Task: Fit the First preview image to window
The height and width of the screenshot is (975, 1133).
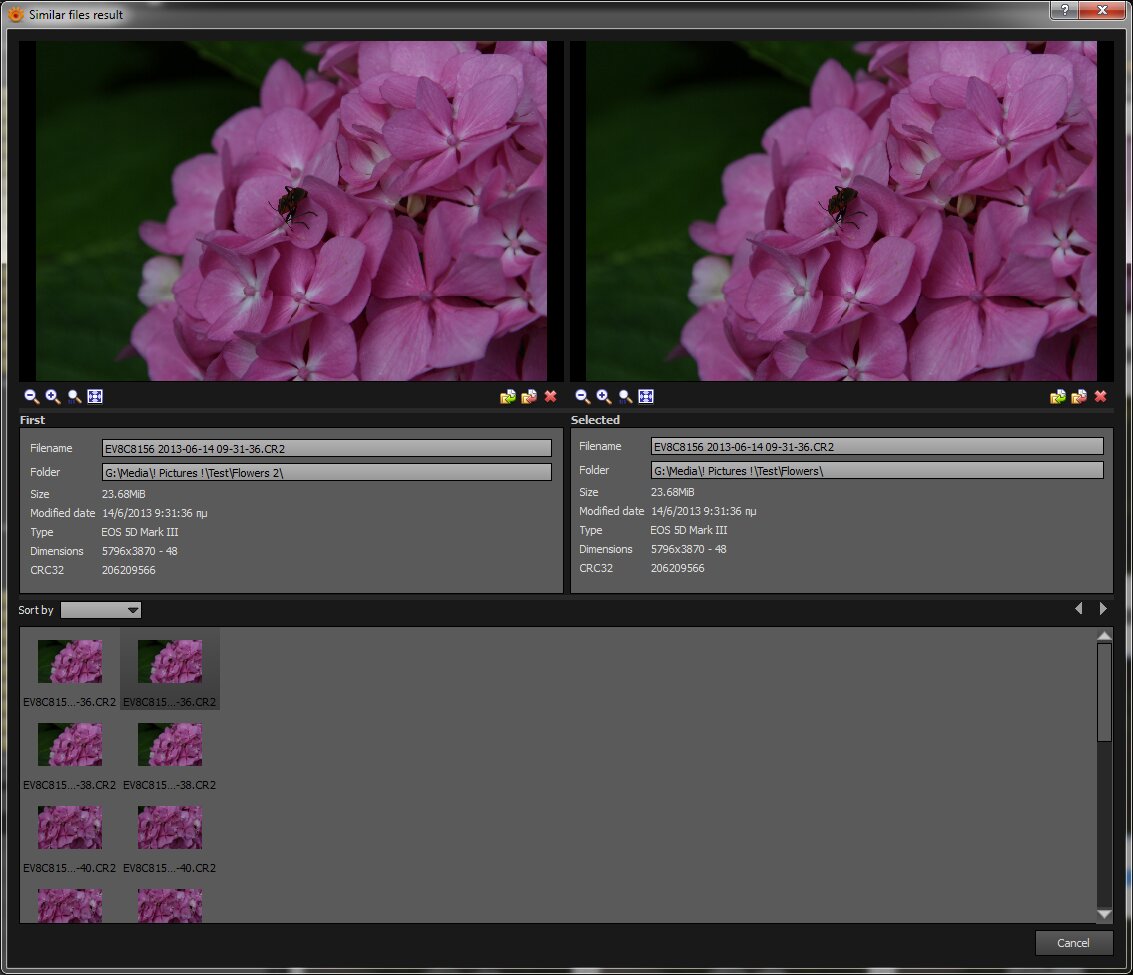Action: [95, 396]
